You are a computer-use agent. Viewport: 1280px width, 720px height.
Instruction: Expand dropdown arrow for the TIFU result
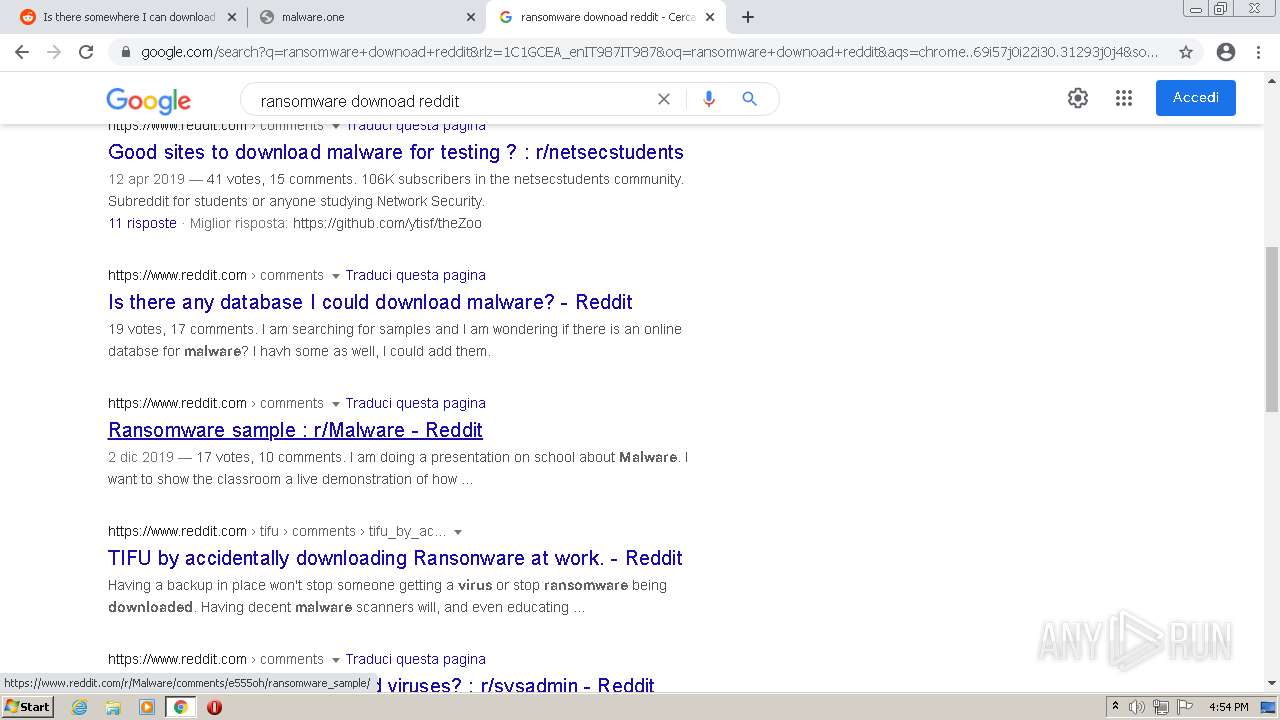458,532
